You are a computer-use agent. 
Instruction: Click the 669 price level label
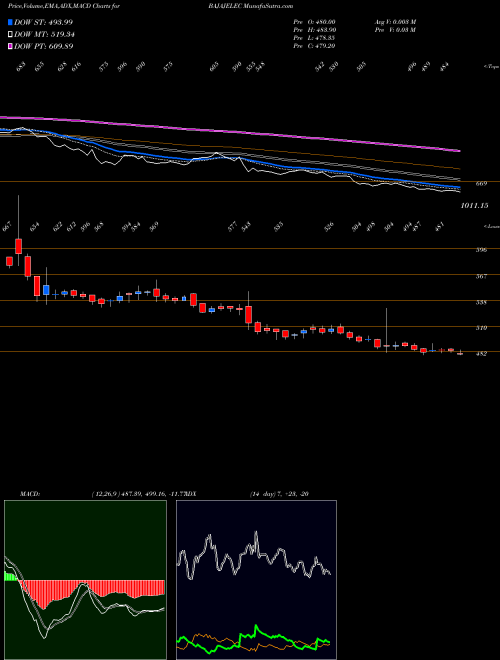481,184
